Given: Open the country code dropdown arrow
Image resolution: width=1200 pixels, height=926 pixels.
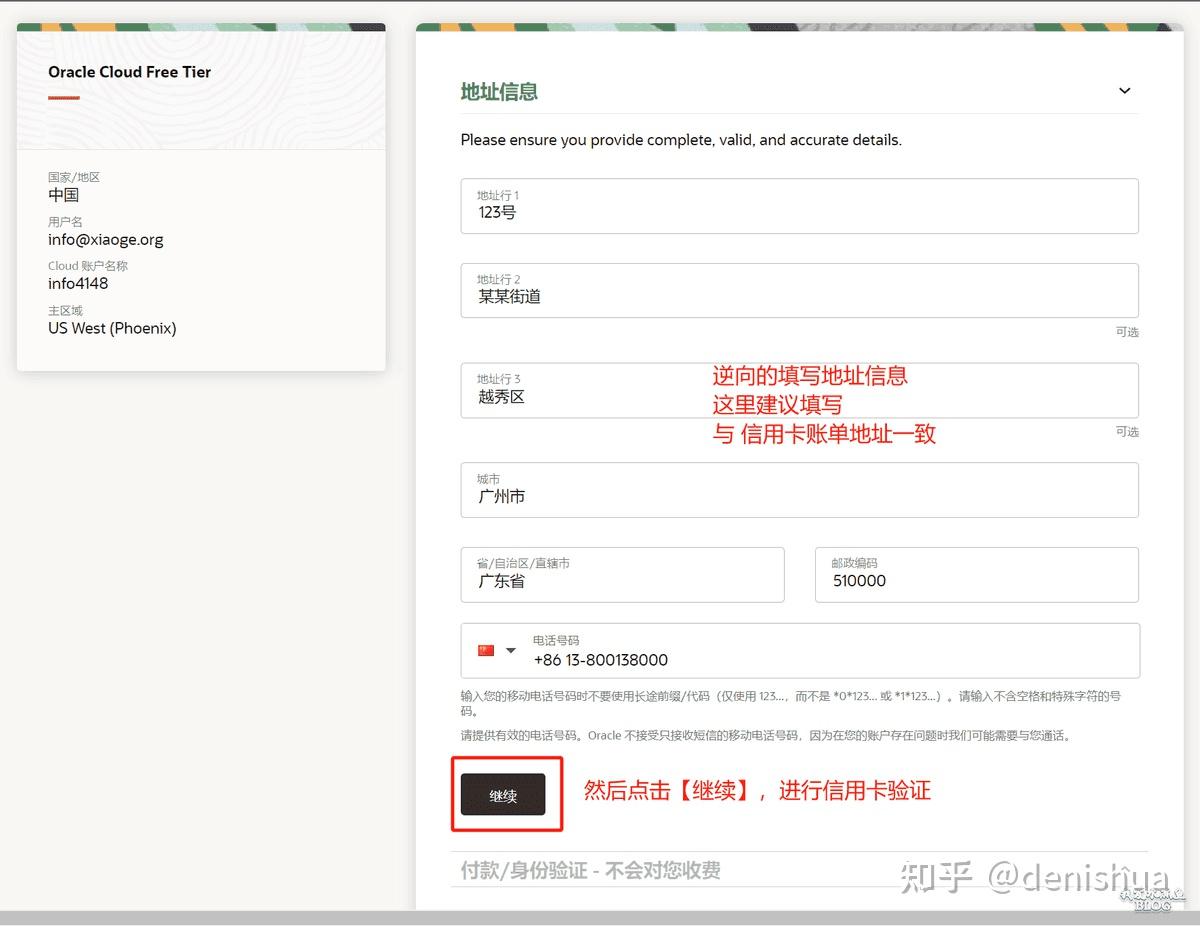Looking at the screenshot, I should click(x=511, y=650).
